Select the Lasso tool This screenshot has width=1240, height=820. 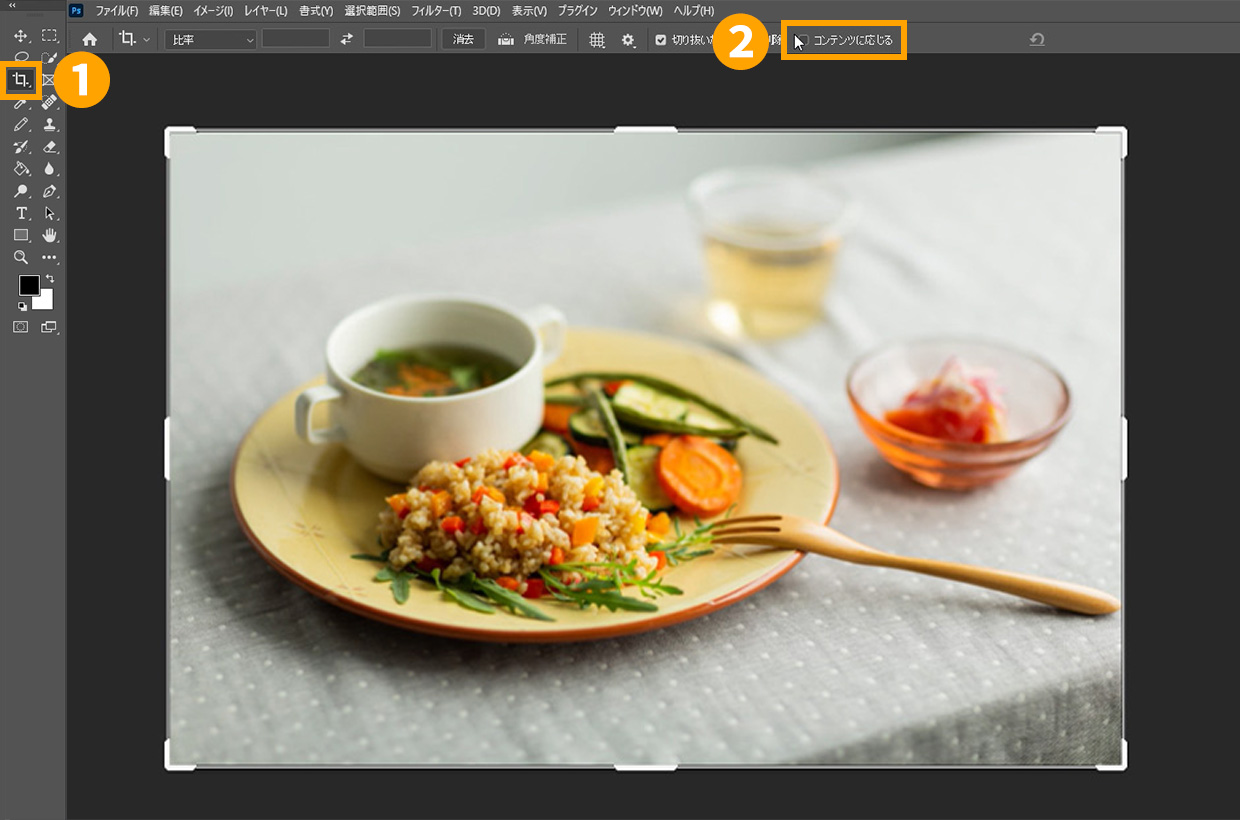tap(20, 57)
